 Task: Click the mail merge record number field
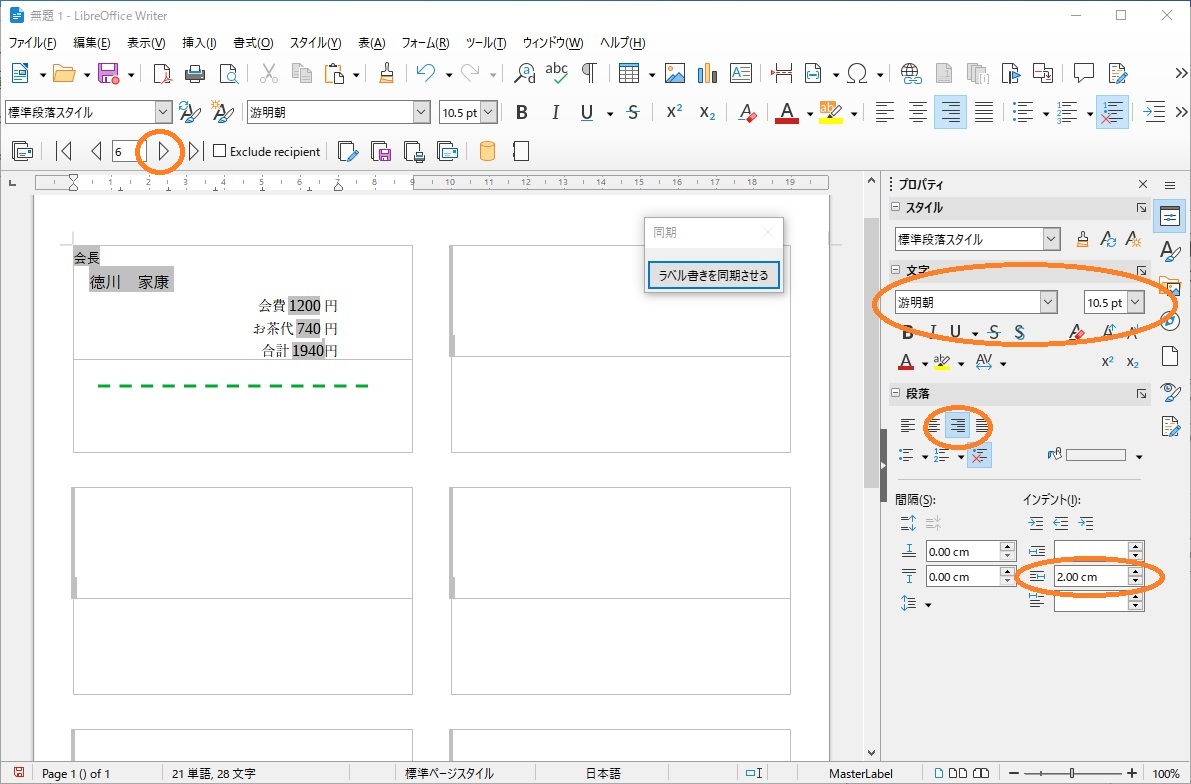click(127, 152)
